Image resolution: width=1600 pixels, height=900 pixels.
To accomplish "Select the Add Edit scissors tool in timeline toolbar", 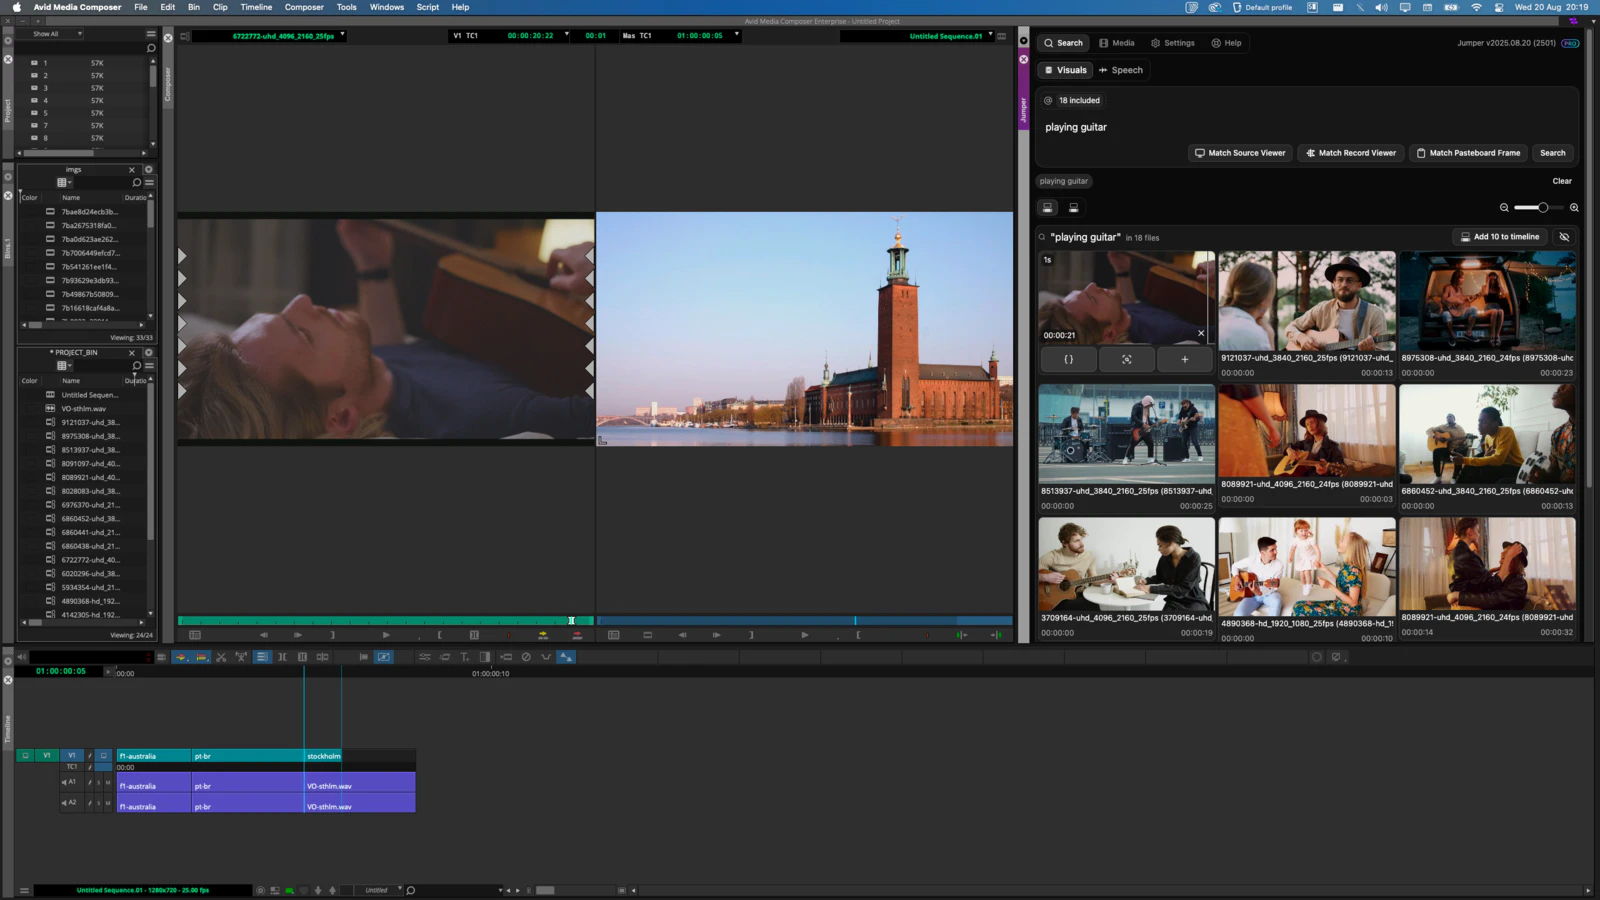I will click(222, 657).
